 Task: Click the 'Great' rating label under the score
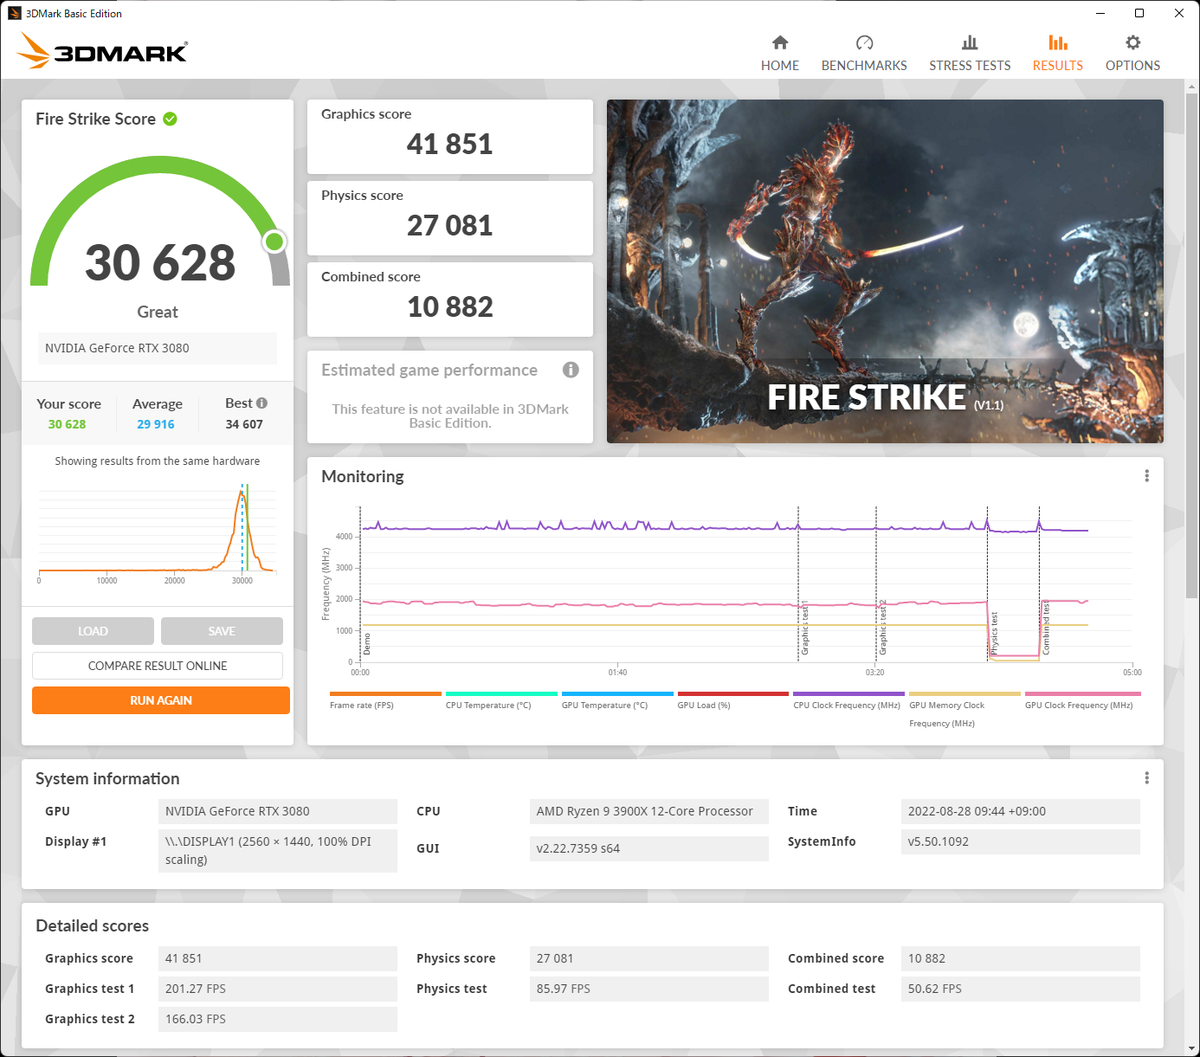[157, 312]
